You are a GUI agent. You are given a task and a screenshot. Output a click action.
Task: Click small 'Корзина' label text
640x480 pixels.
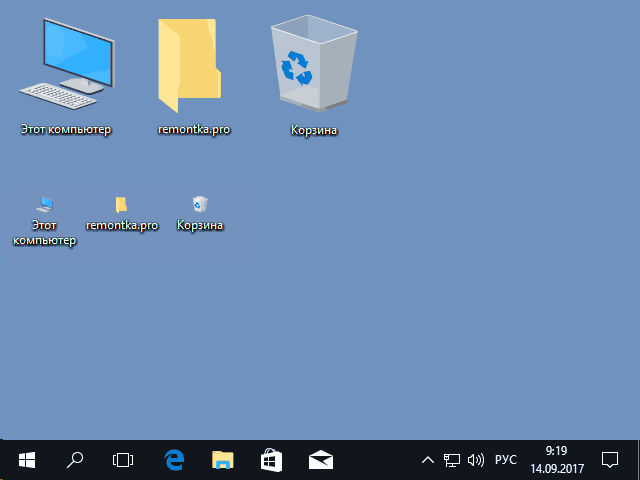tap(200, 225)
